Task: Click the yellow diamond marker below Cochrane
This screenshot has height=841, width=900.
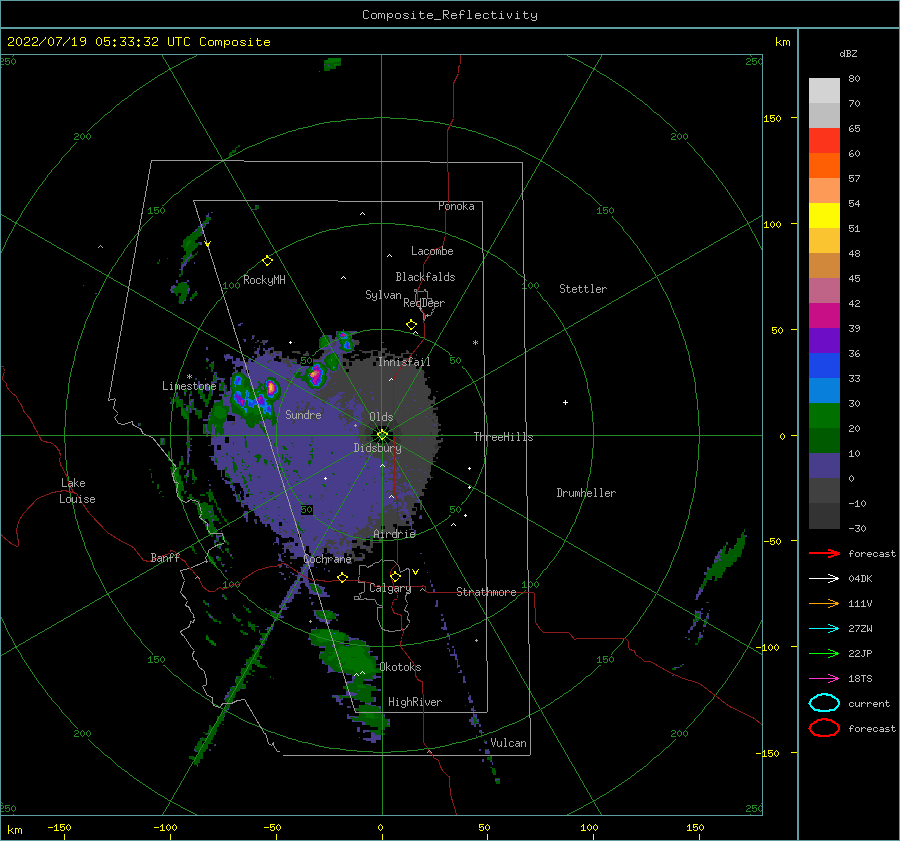Action: [x=343, y=577]
